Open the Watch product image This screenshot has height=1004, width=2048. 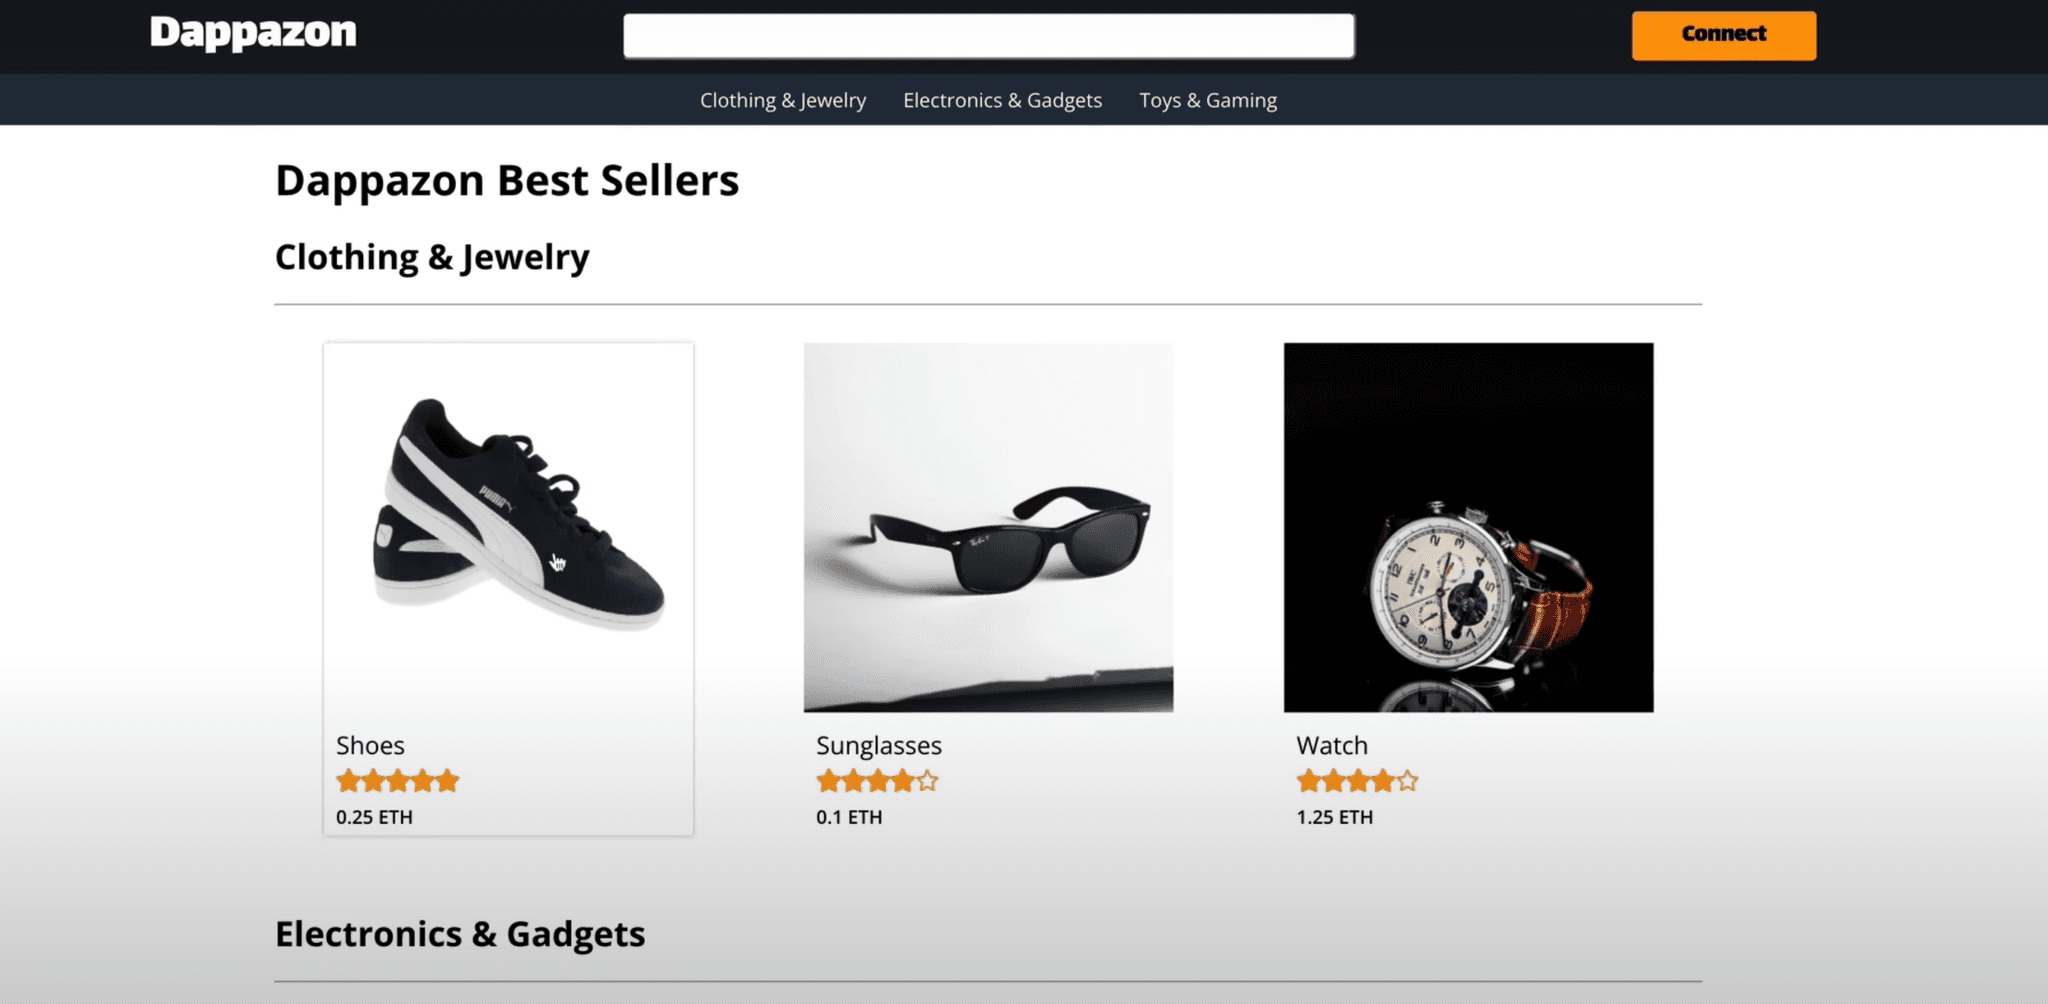click(x=1468, y=527)
